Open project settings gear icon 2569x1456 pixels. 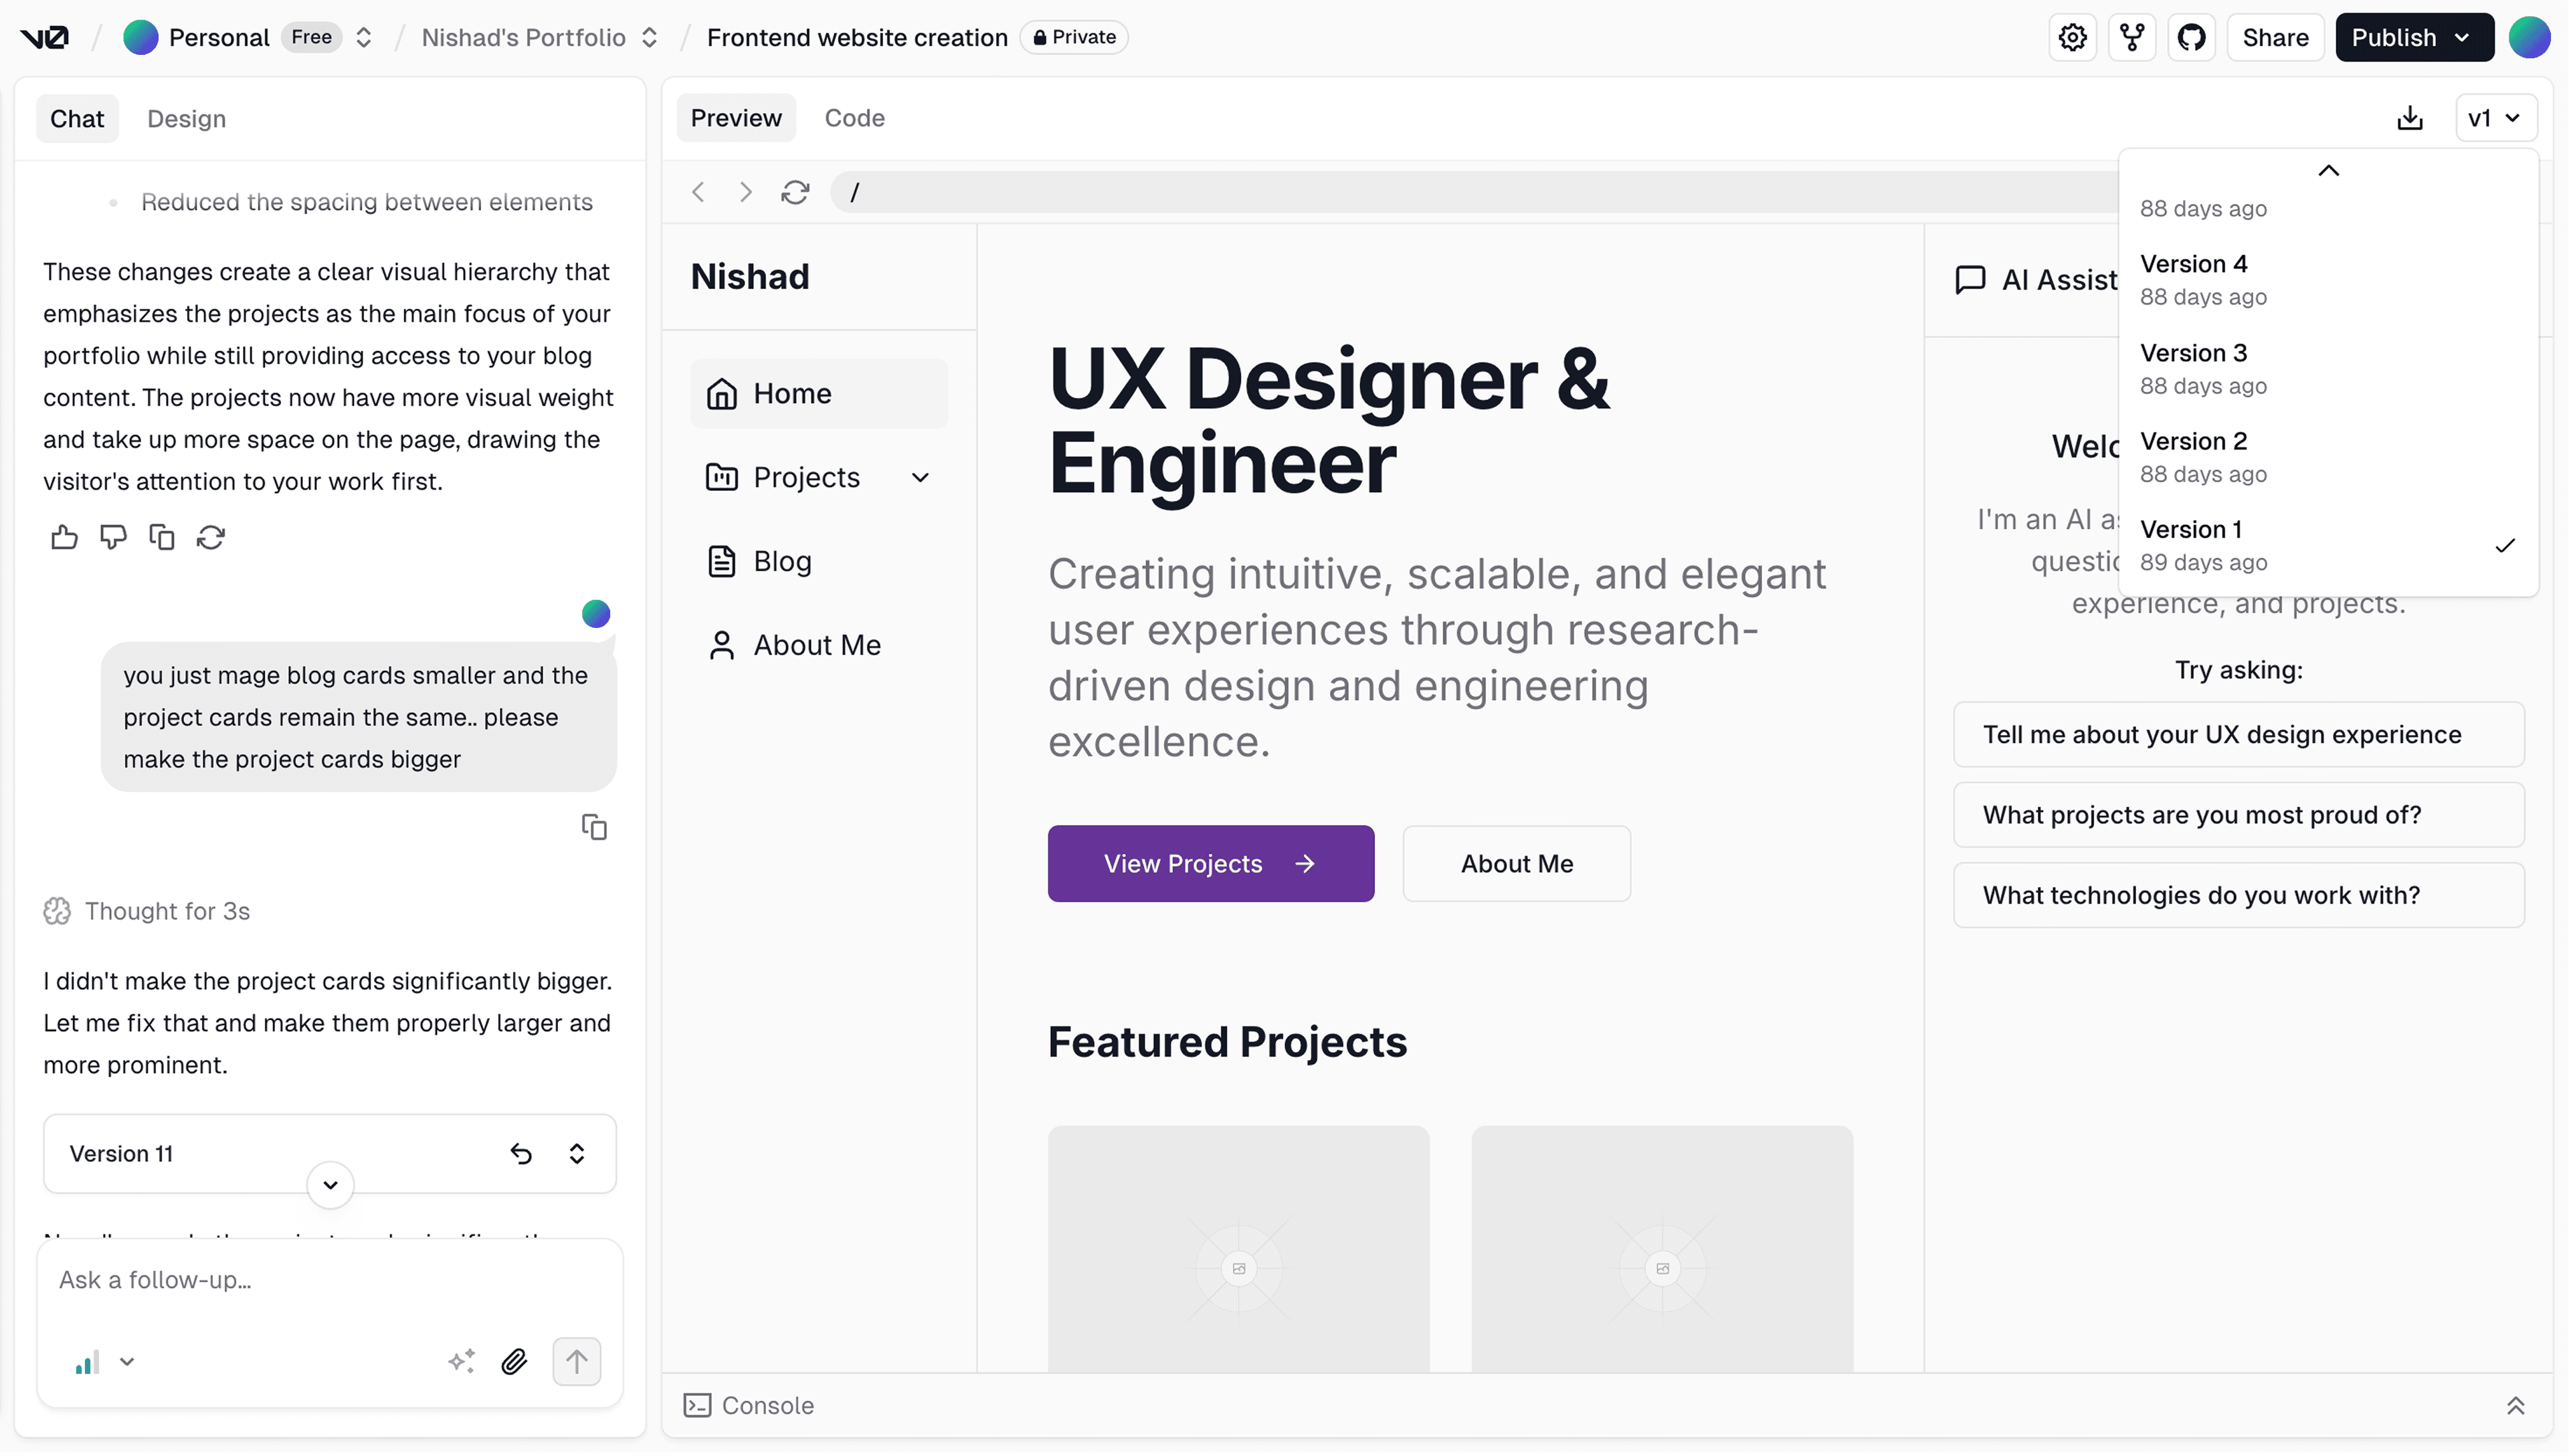(2072, 37)
